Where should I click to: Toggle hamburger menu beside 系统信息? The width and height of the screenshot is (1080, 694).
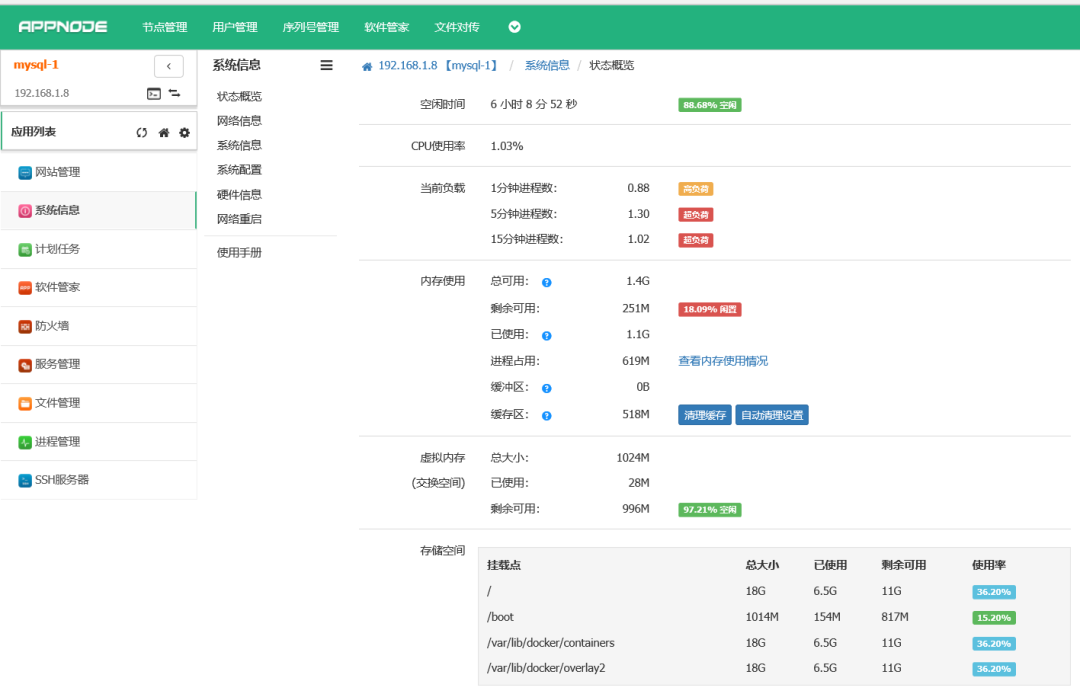(326, 65)
